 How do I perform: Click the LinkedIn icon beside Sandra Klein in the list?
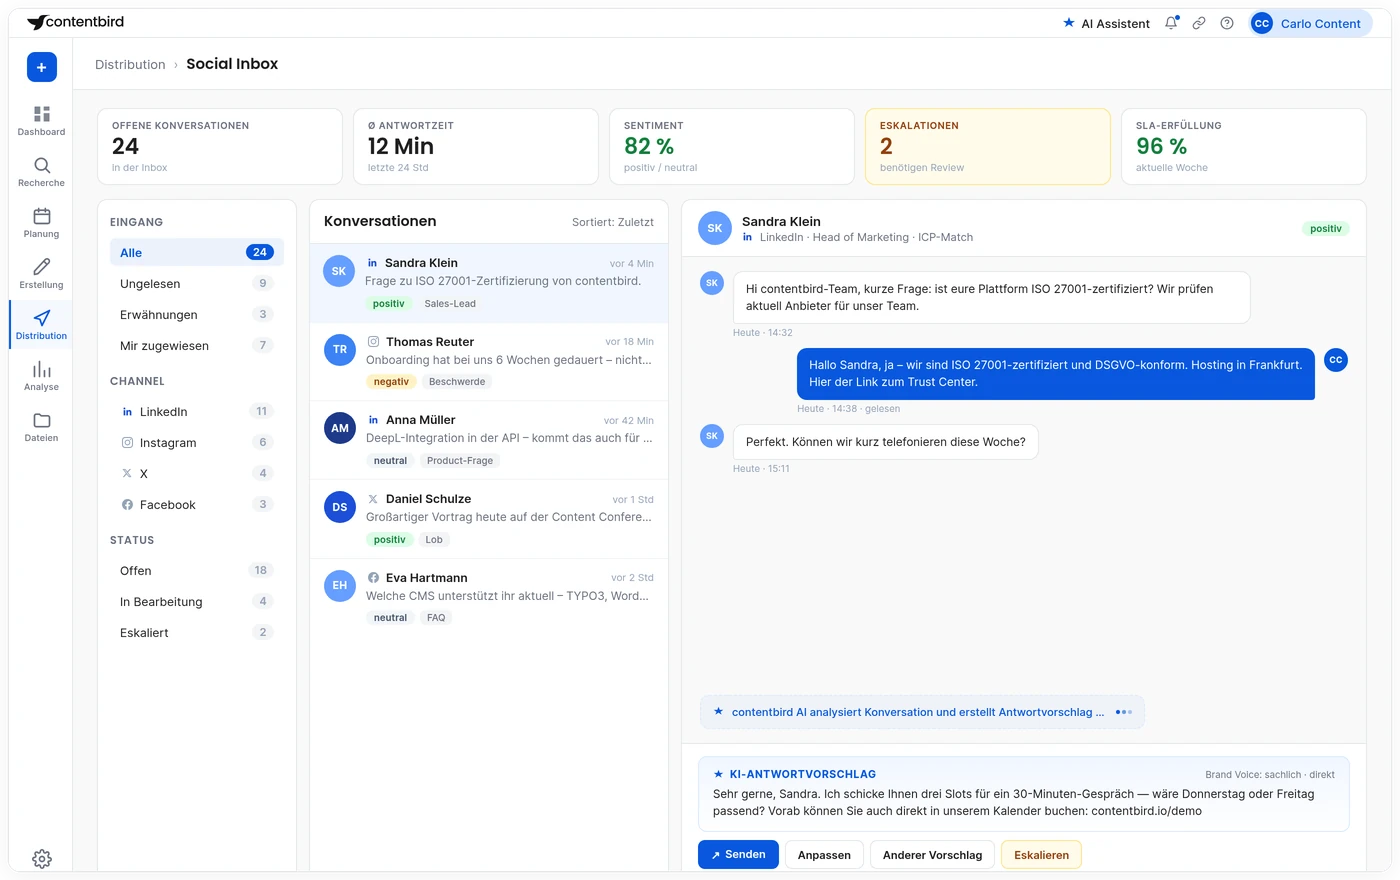coord(373,263)
